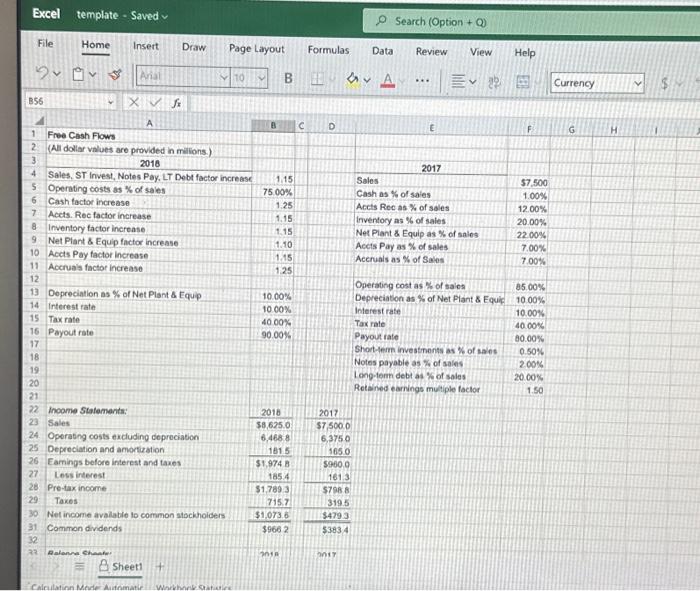Open the Data ribbon tab
The width and height of the screenshot is (700, 591).
click(383, 51)
